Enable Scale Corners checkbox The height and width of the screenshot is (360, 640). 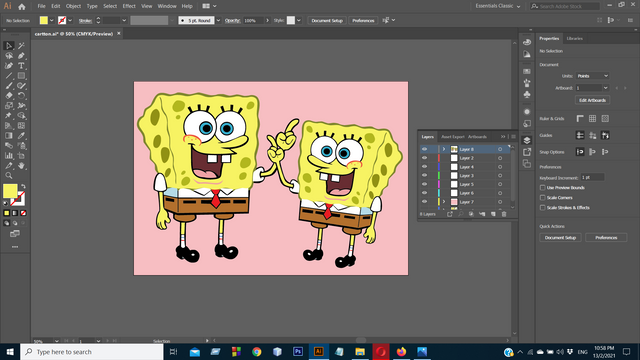click(542, 198)
